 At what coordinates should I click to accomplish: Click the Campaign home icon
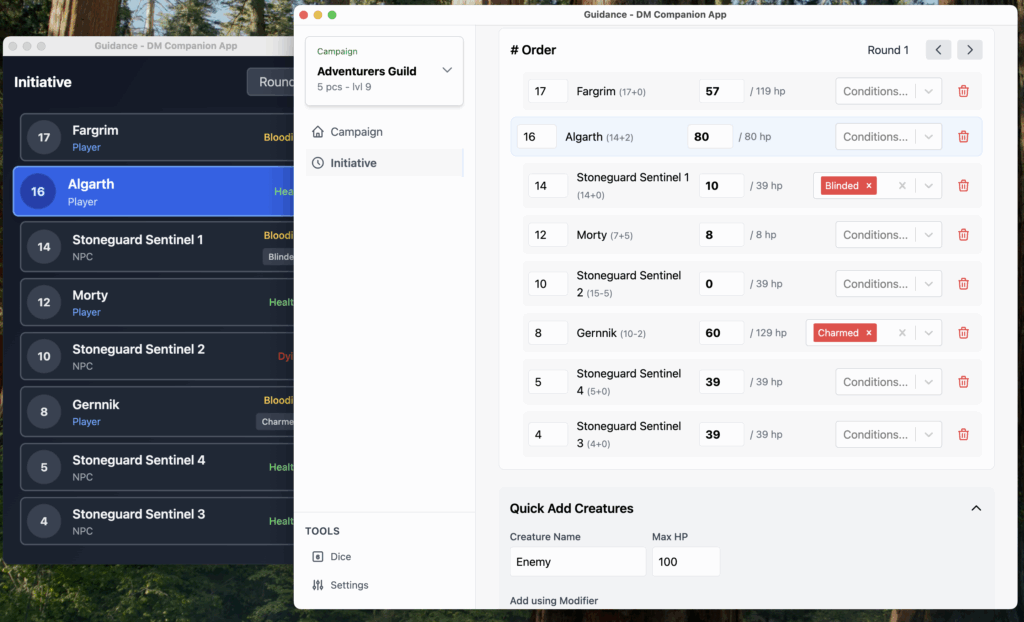[x=317, y=131]
